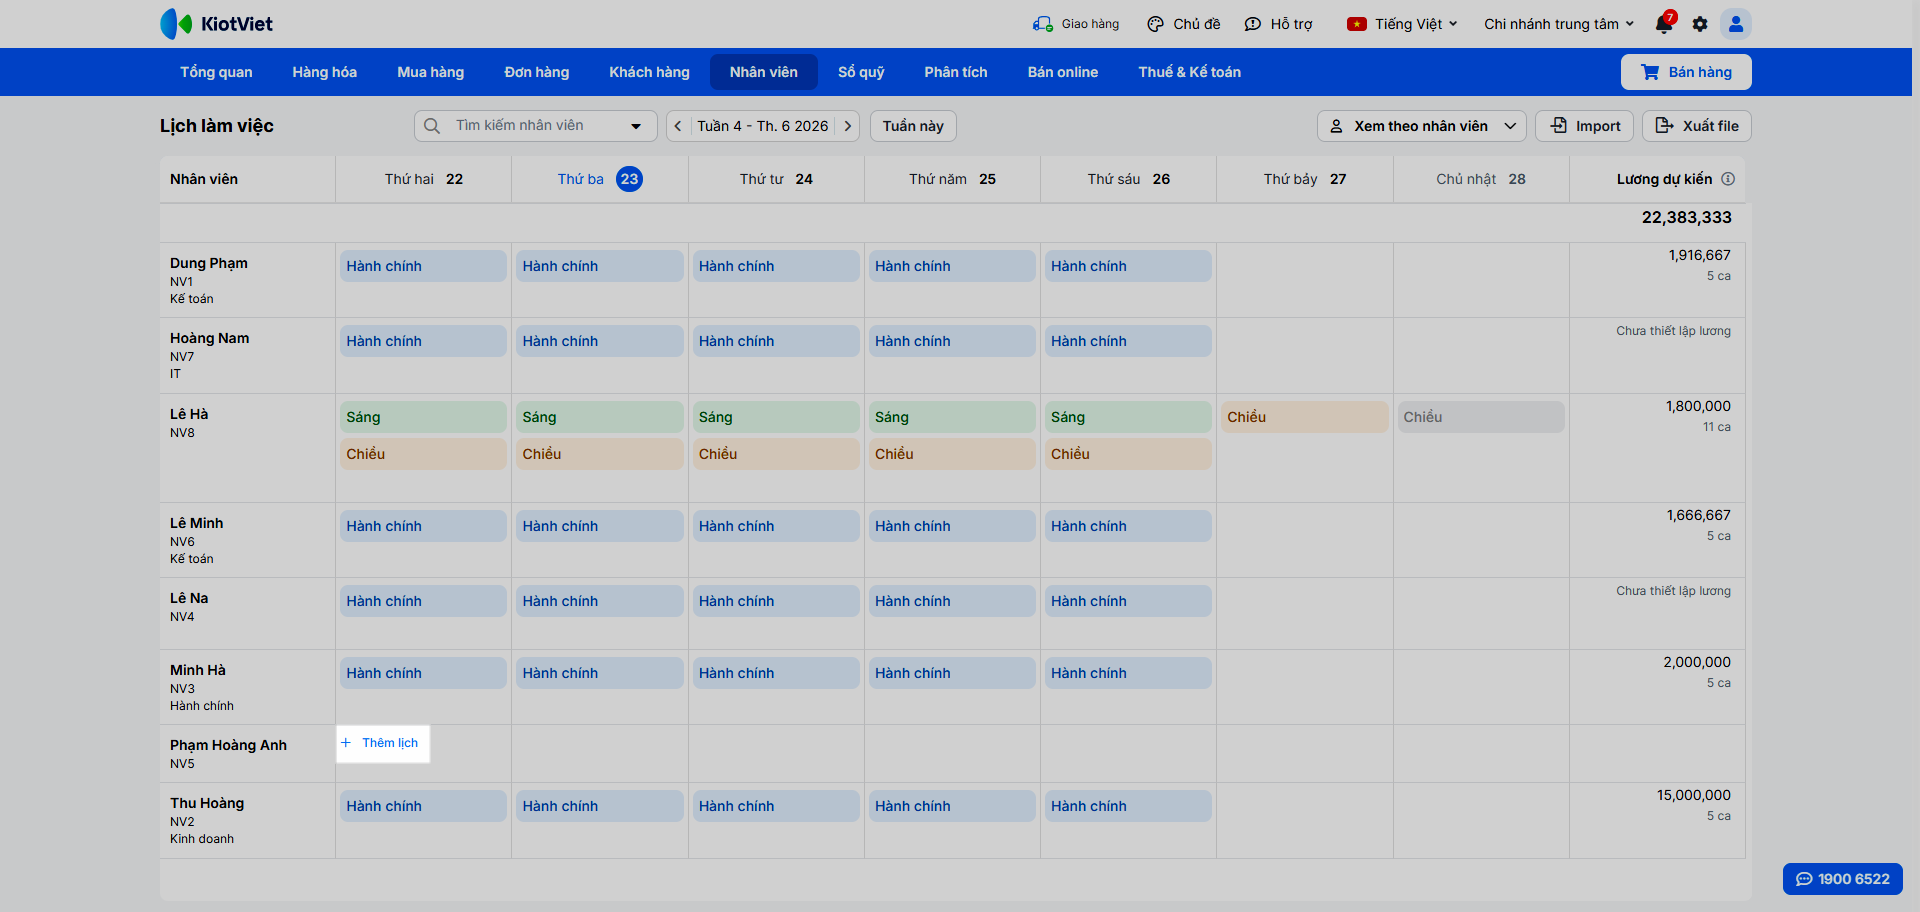Open employee Lê Minh
Image resolution: width=1920 pixels, height=912 pixels.
(196, 523)
